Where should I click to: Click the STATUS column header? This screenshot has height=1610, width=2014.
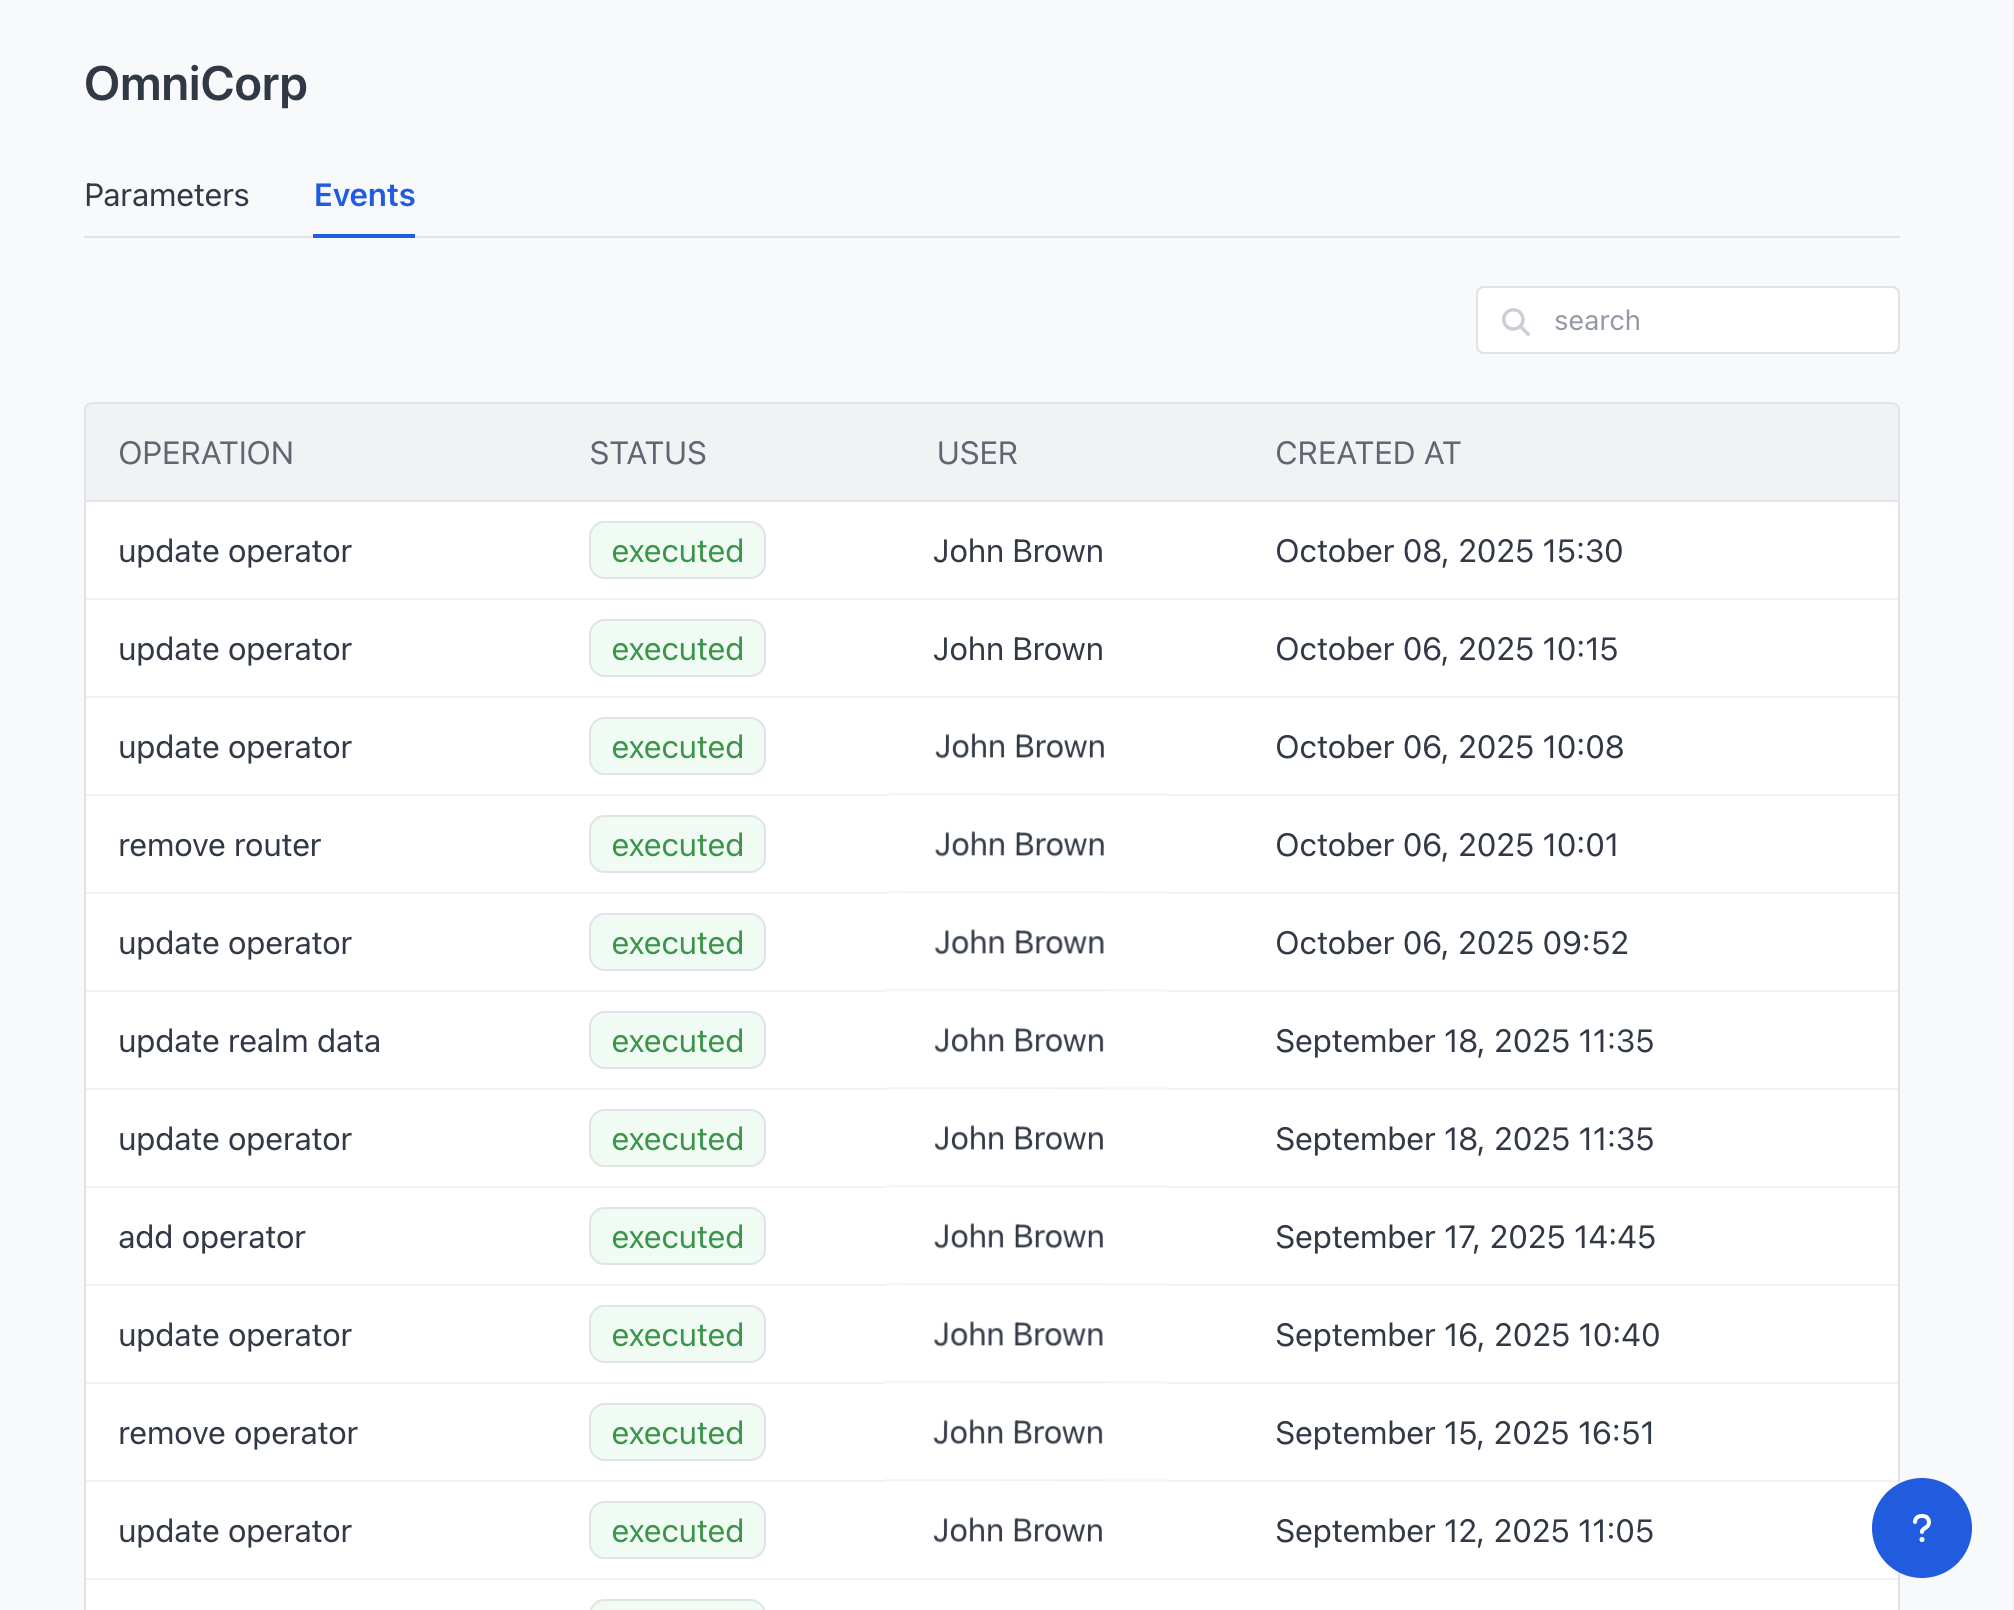coord(647,453)
